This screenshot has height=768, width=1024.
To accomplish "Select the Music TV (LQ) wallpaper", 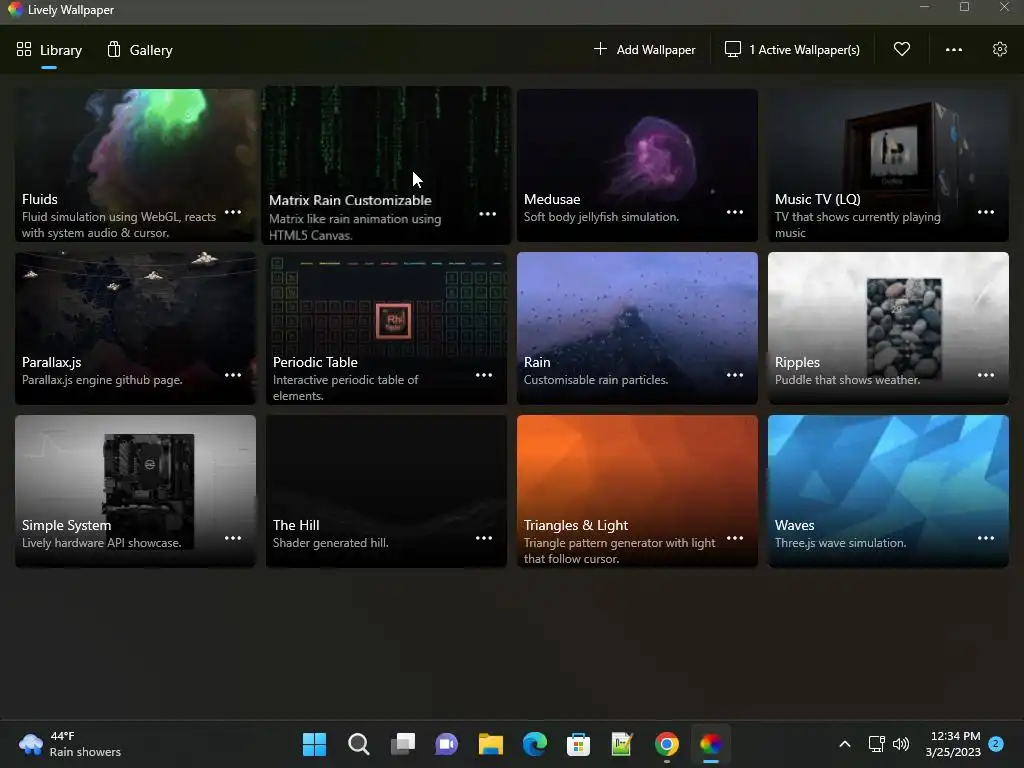I will pos(888,165).
